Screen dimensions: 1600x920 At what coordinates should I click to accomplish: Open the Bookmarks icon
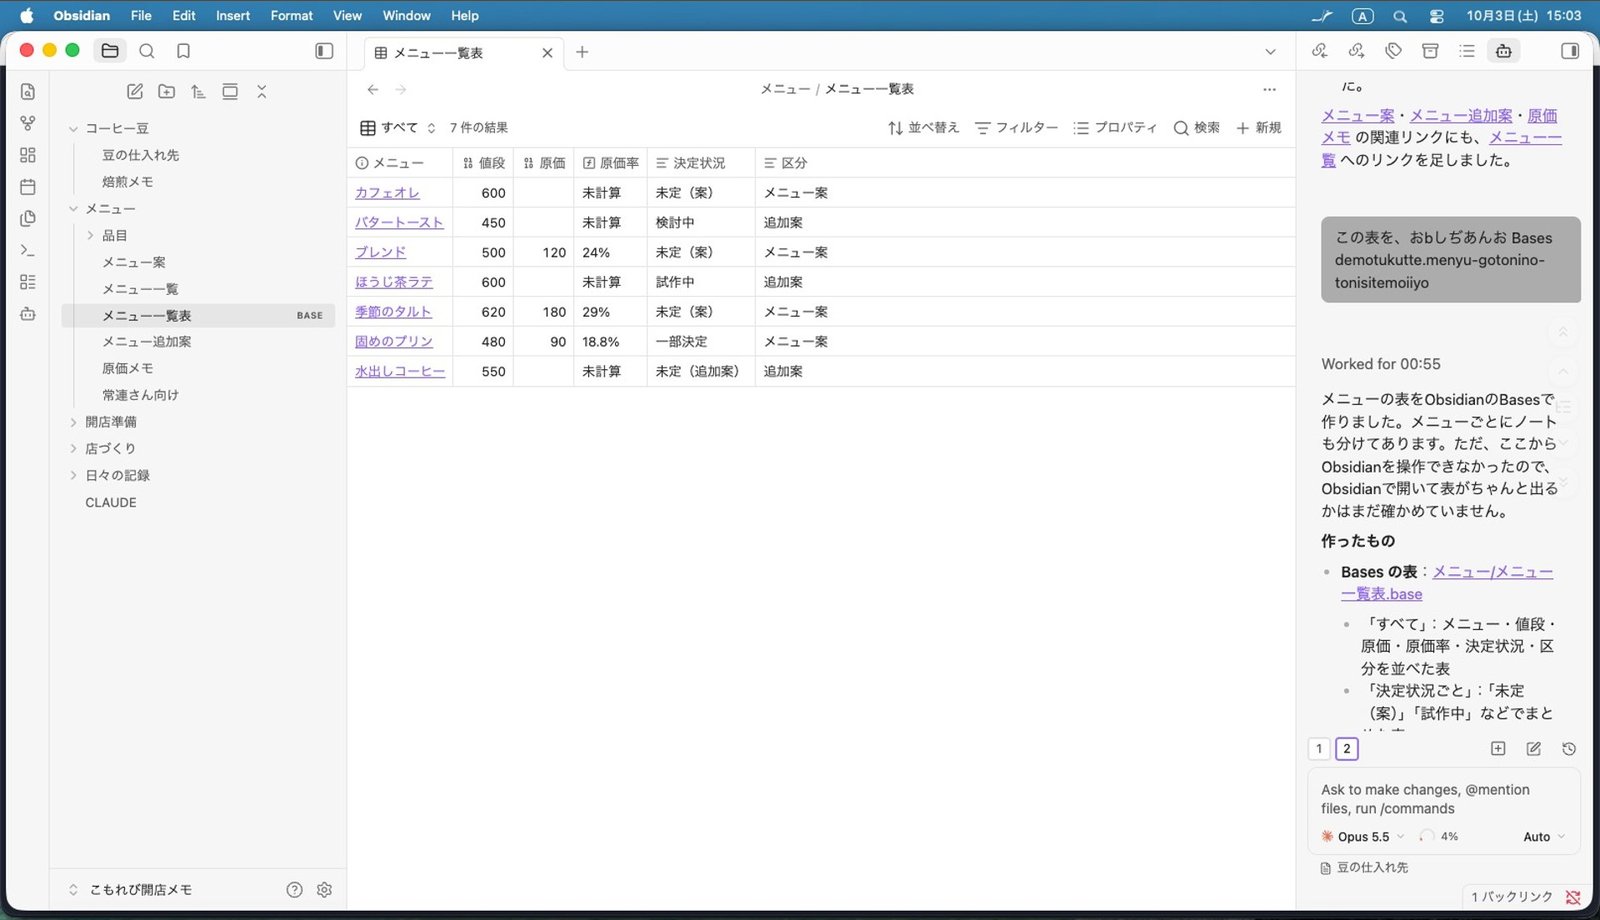coord(183,51)
